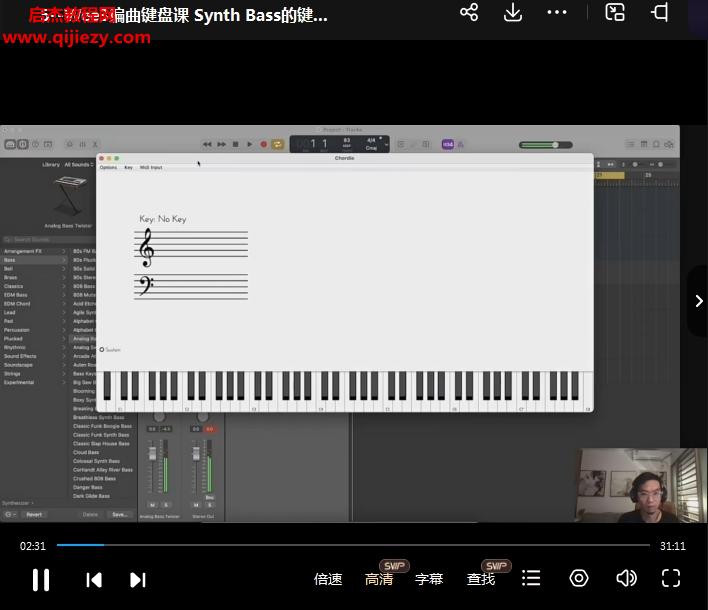Open the Key menu in Chordie
708x610 pixels.
[128, 167]
